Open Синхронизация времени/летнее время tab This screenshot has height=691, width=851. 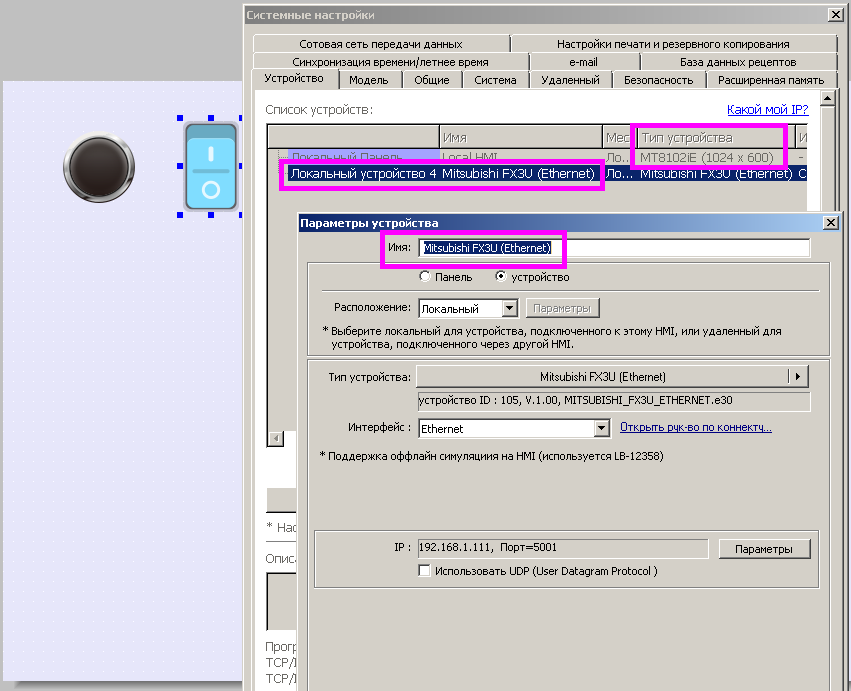pyautogui.click(x=390, y=62)
